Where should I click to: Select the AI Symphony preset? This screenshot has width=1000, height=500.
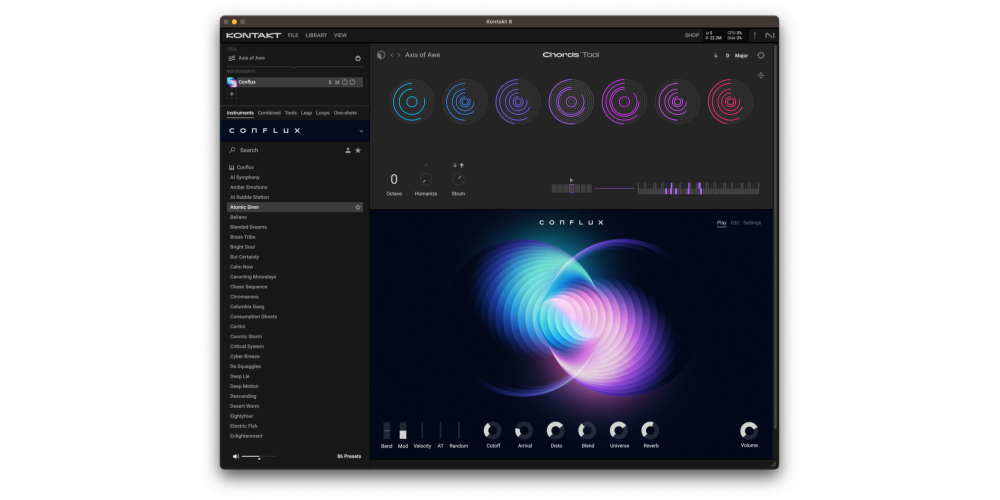click(x=245, y=177)
